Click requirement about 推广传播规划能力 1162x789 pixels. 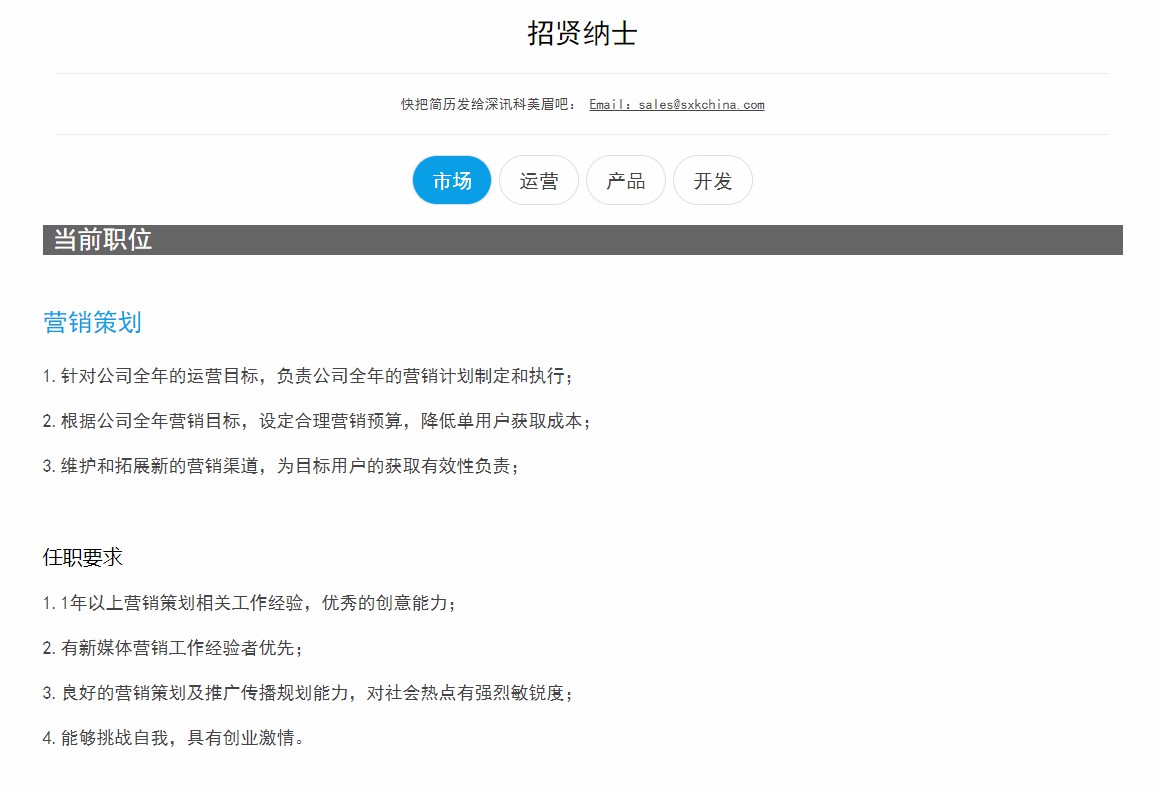point(308,693)
